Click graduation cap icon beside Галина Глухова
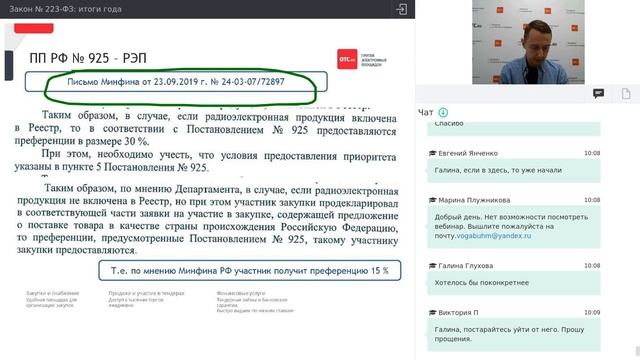640x360 pixels. 432,266
